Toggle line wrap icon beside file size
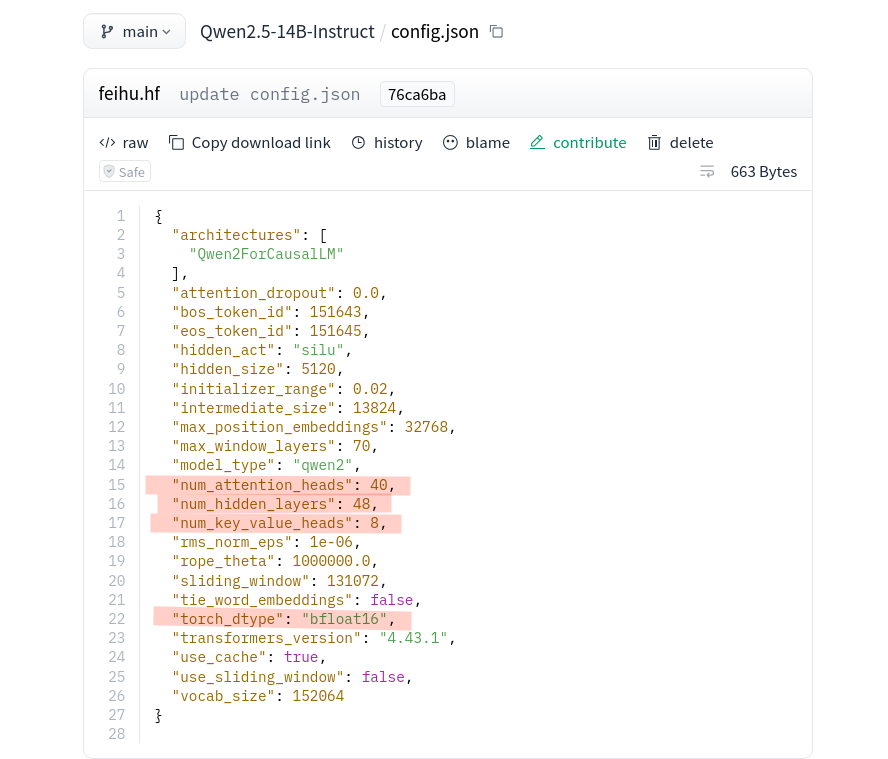The width and height of the screenshot is (888, 759). 707,172
